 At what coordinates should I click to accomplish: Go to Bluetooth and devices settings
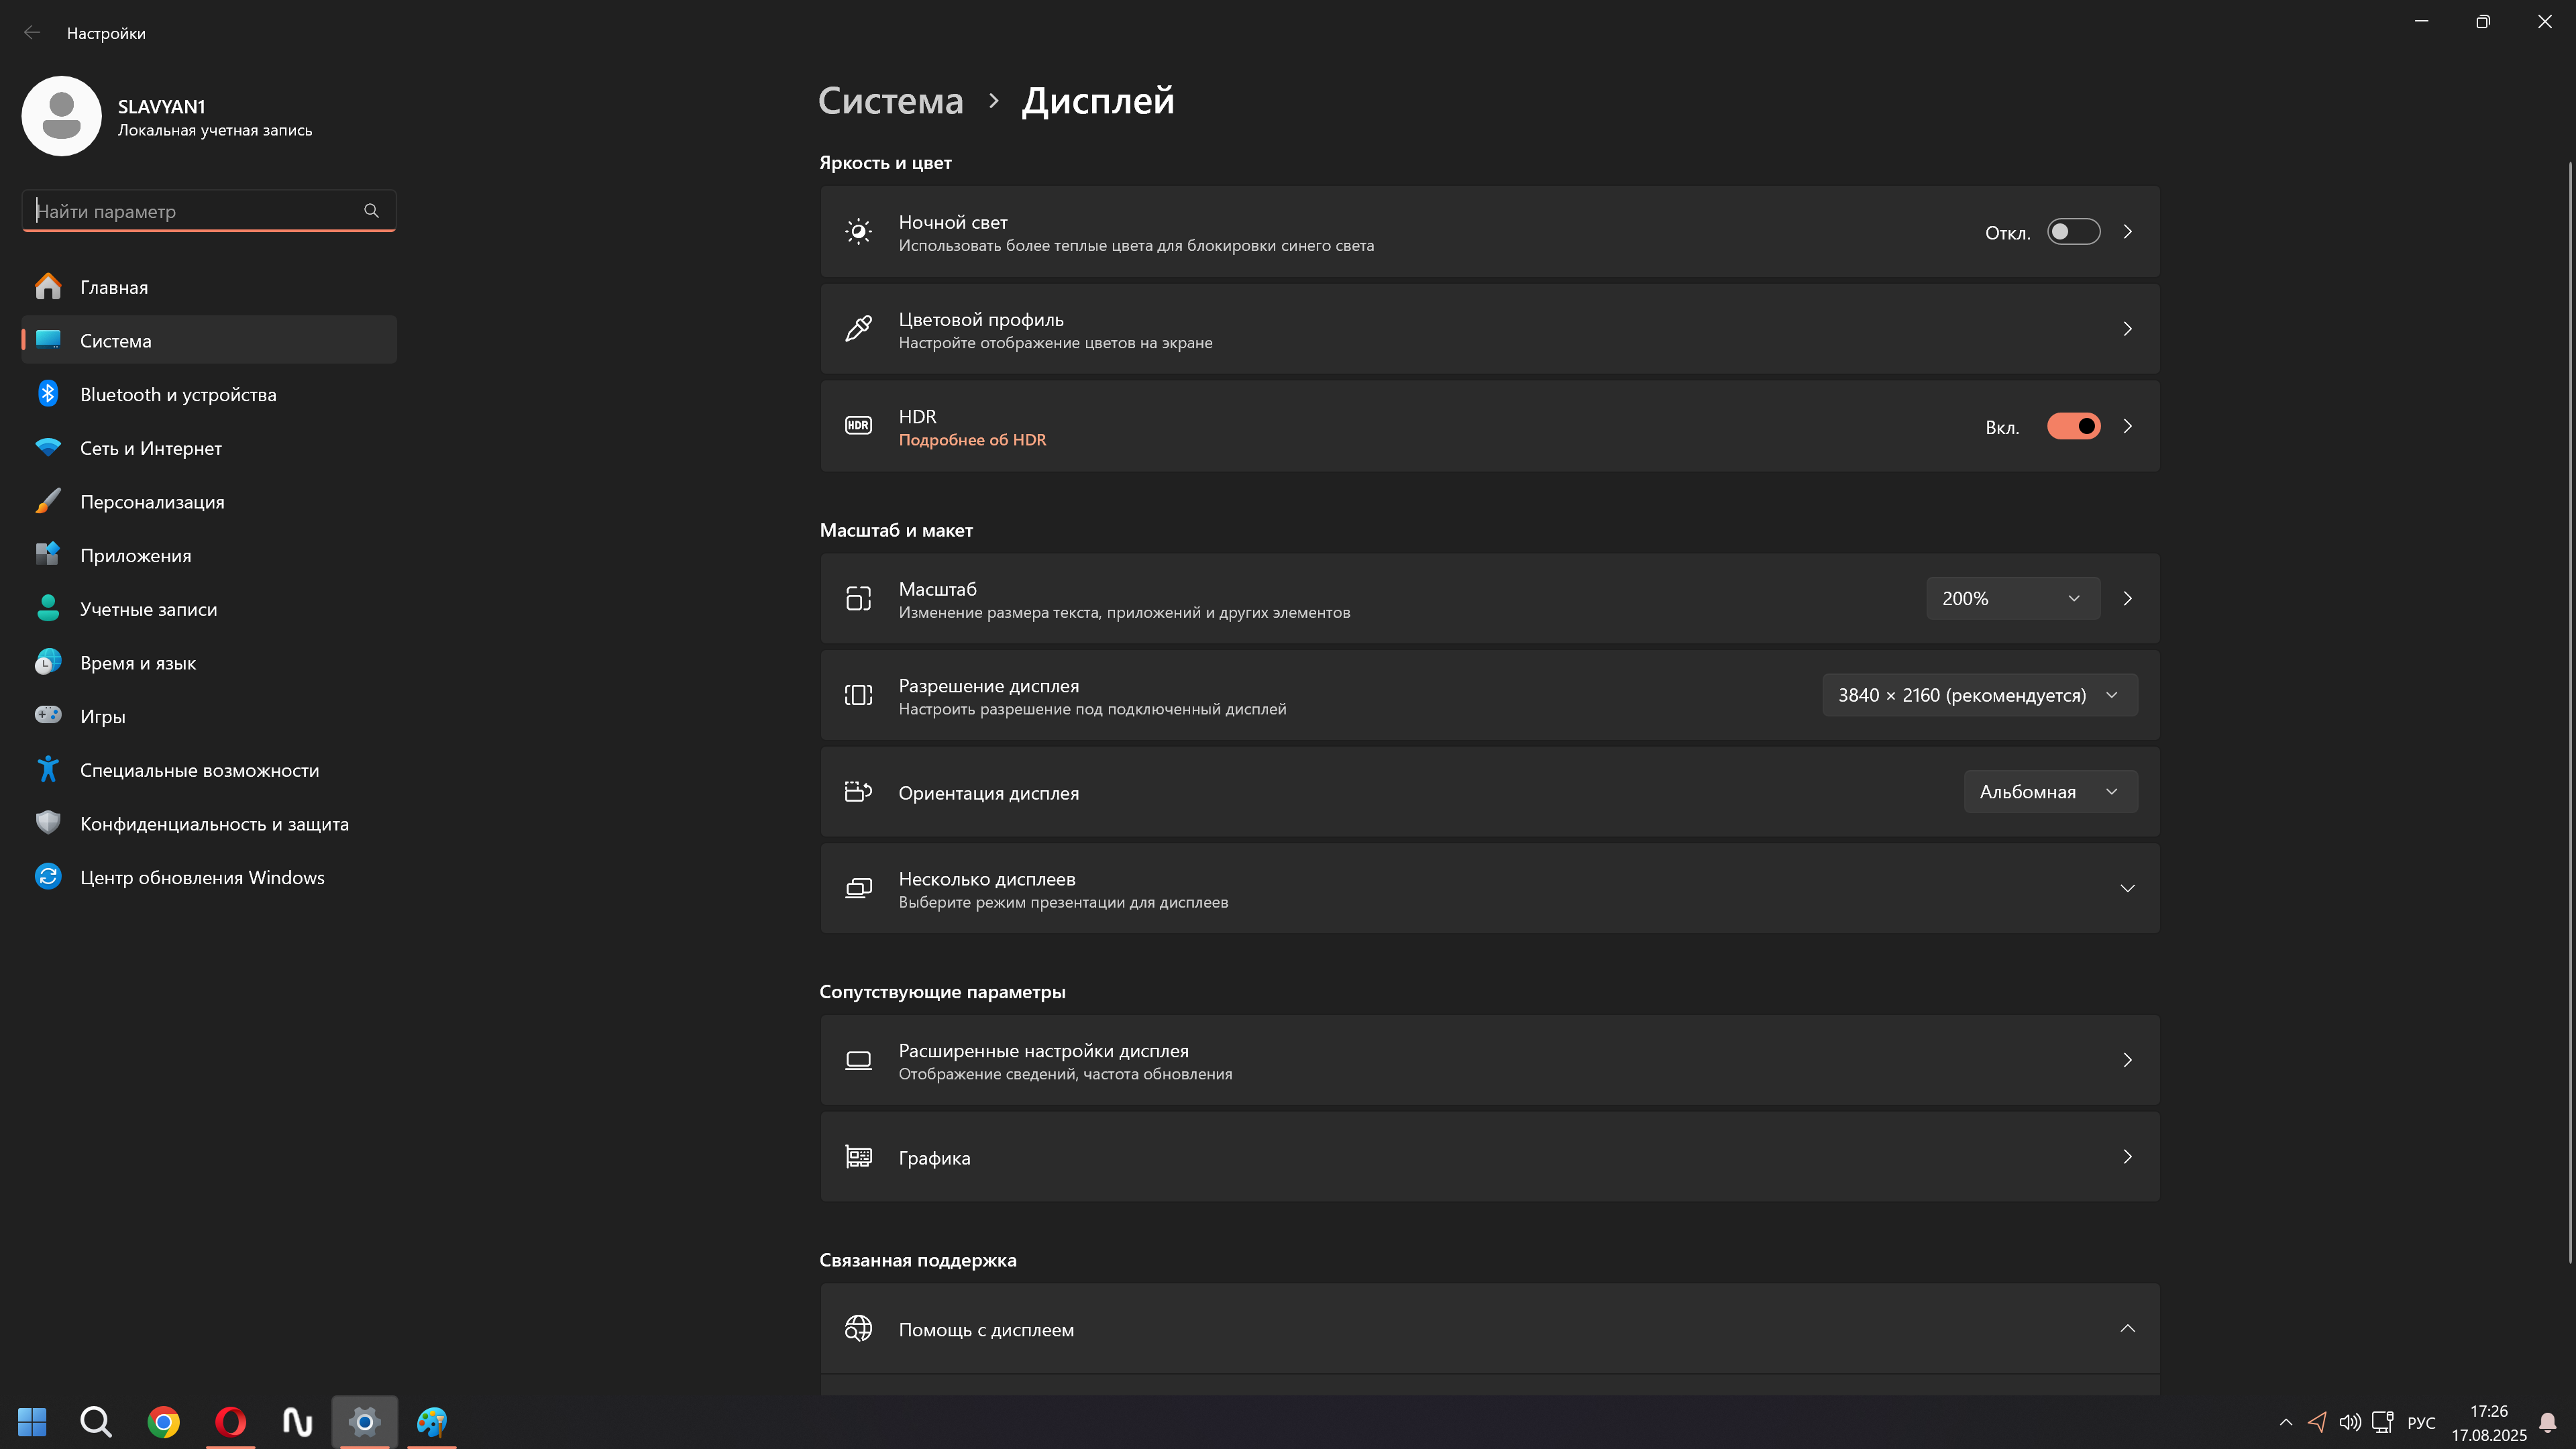(178, 395)
